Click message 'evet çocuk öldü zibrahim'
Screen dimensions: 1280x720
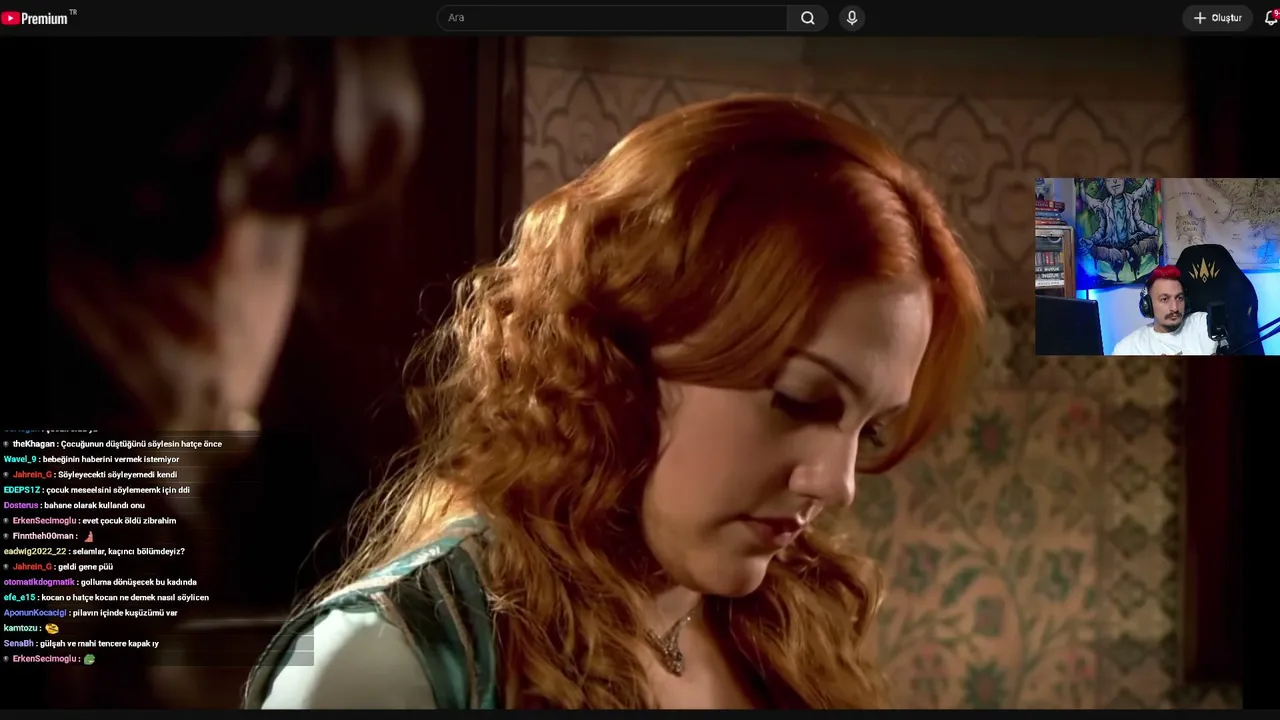[x=127, y=521]
